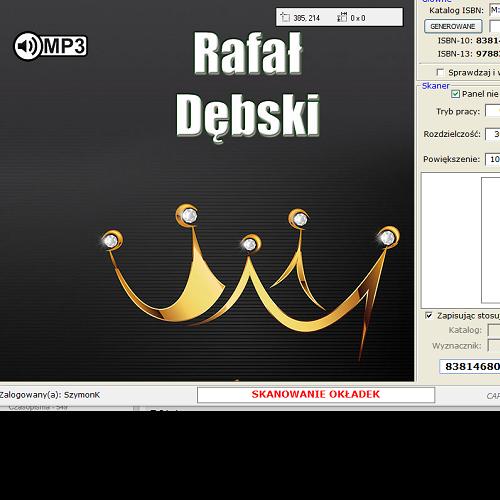Click the MP3 speaker logo on the cover

pyautogui.click(x=50, y=46)
